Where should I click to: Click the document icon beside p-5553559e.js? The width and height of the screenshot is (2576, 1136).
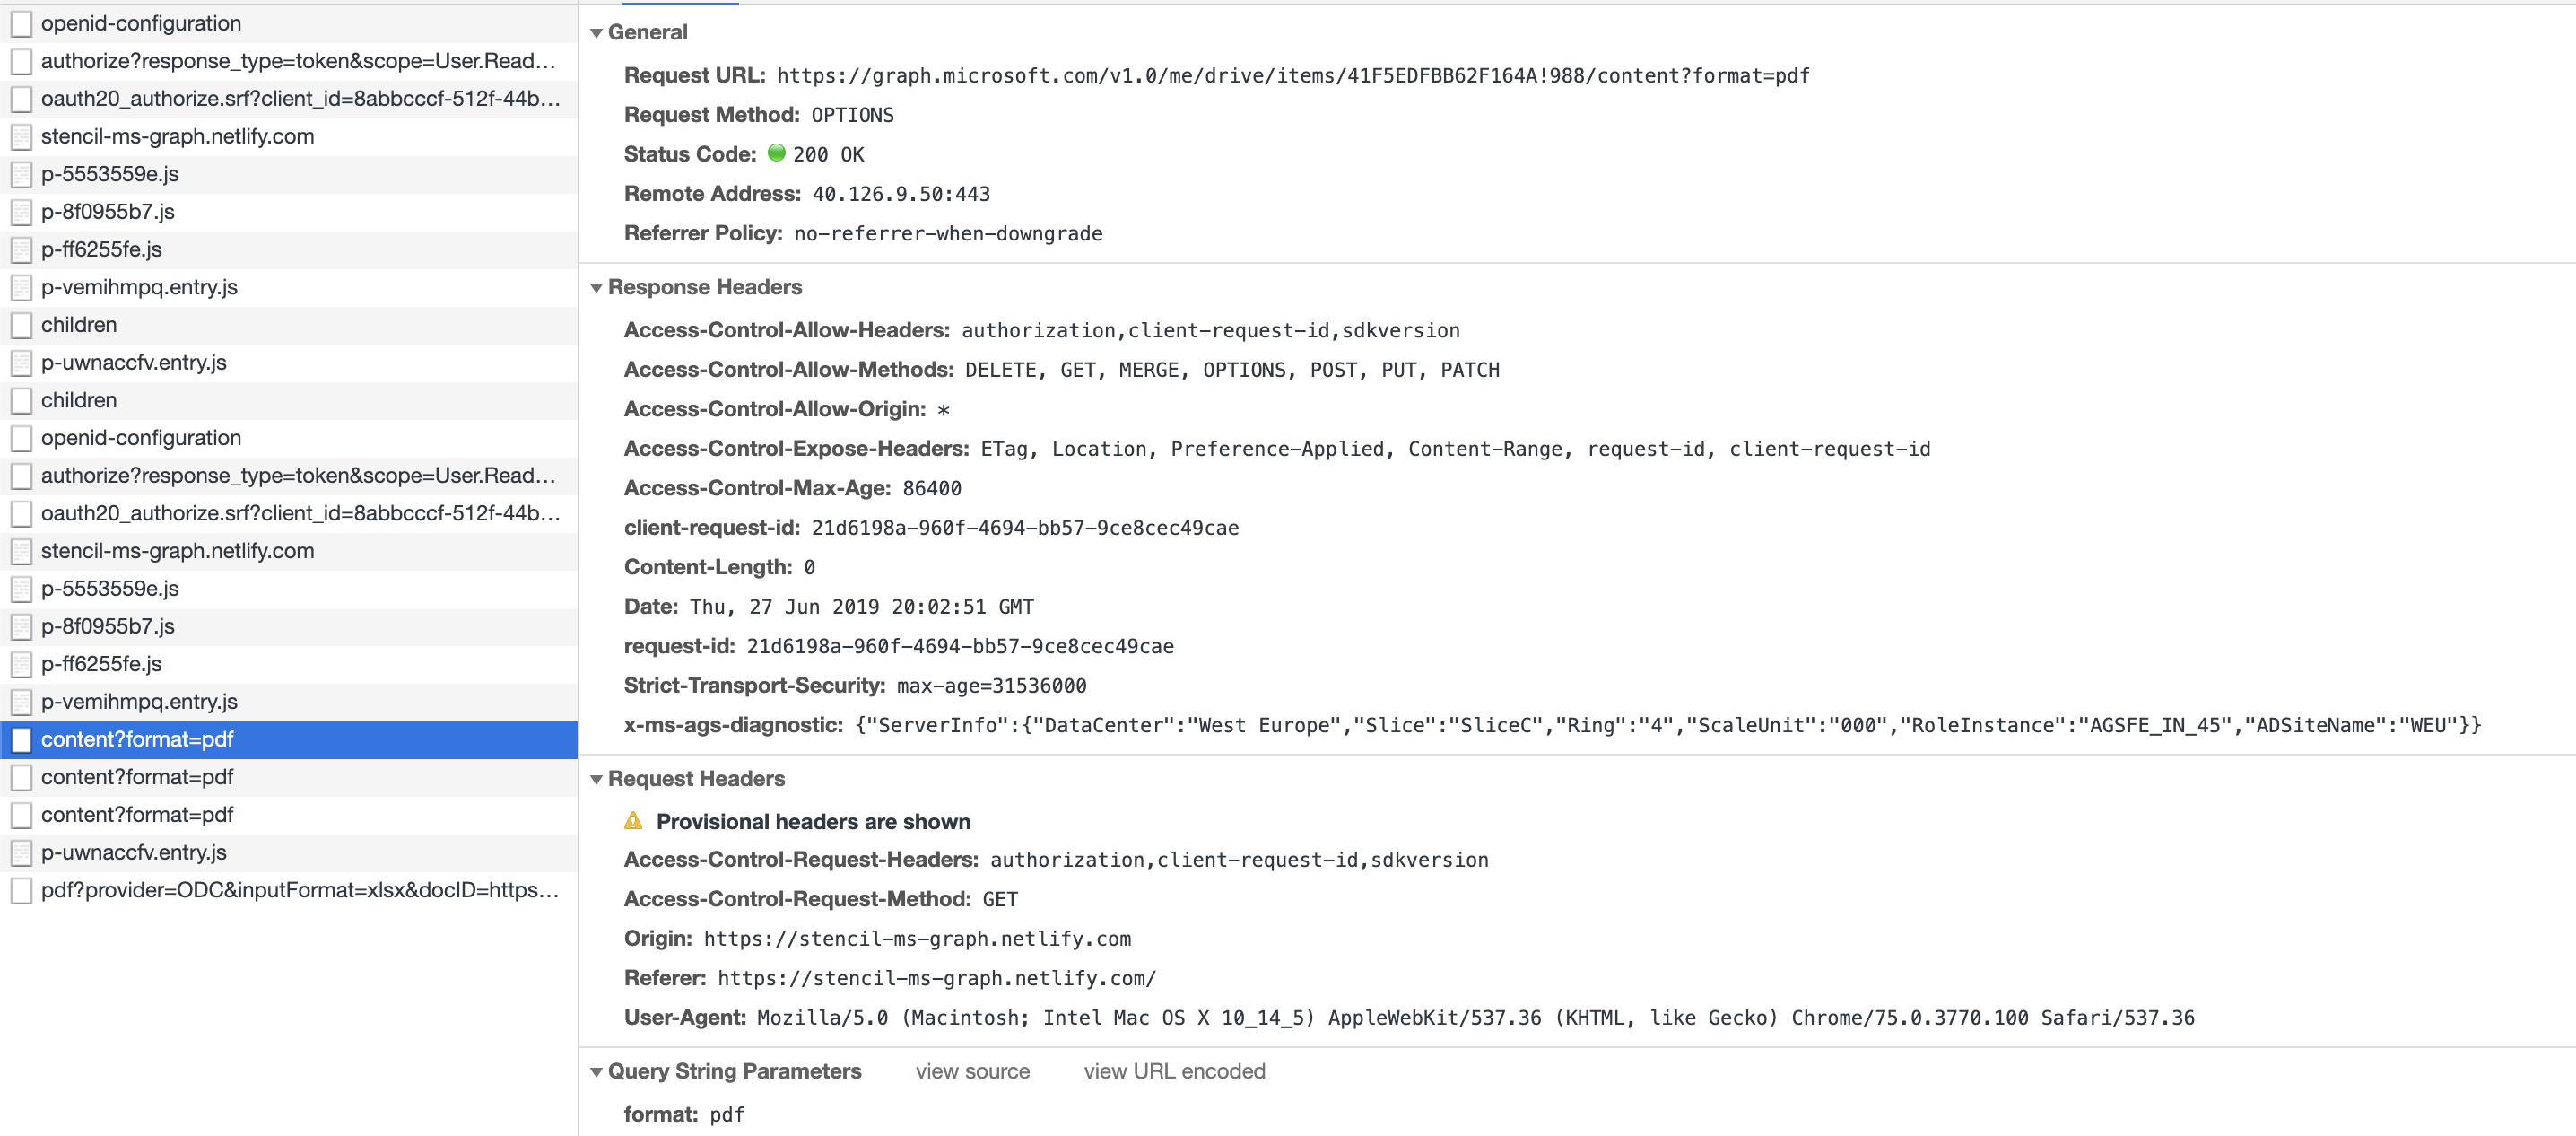(21, 173)
